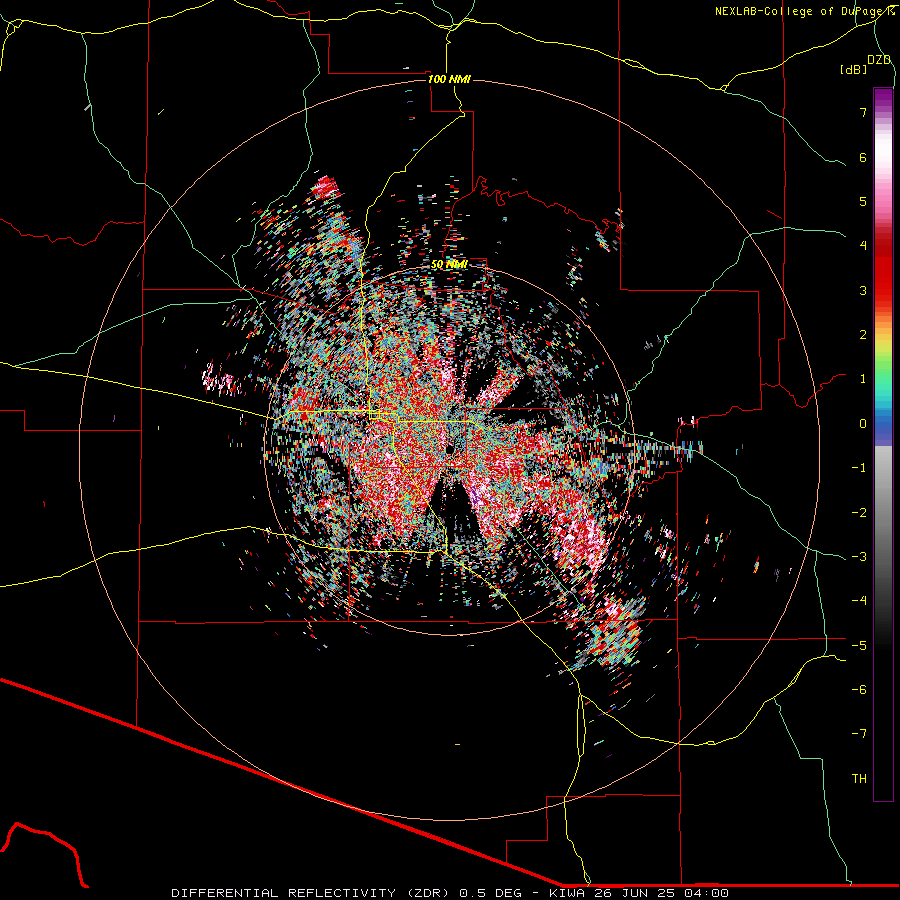900x900 pixels.
Task: Click the 3 value on color scale
Action: (x=863, y=290)
